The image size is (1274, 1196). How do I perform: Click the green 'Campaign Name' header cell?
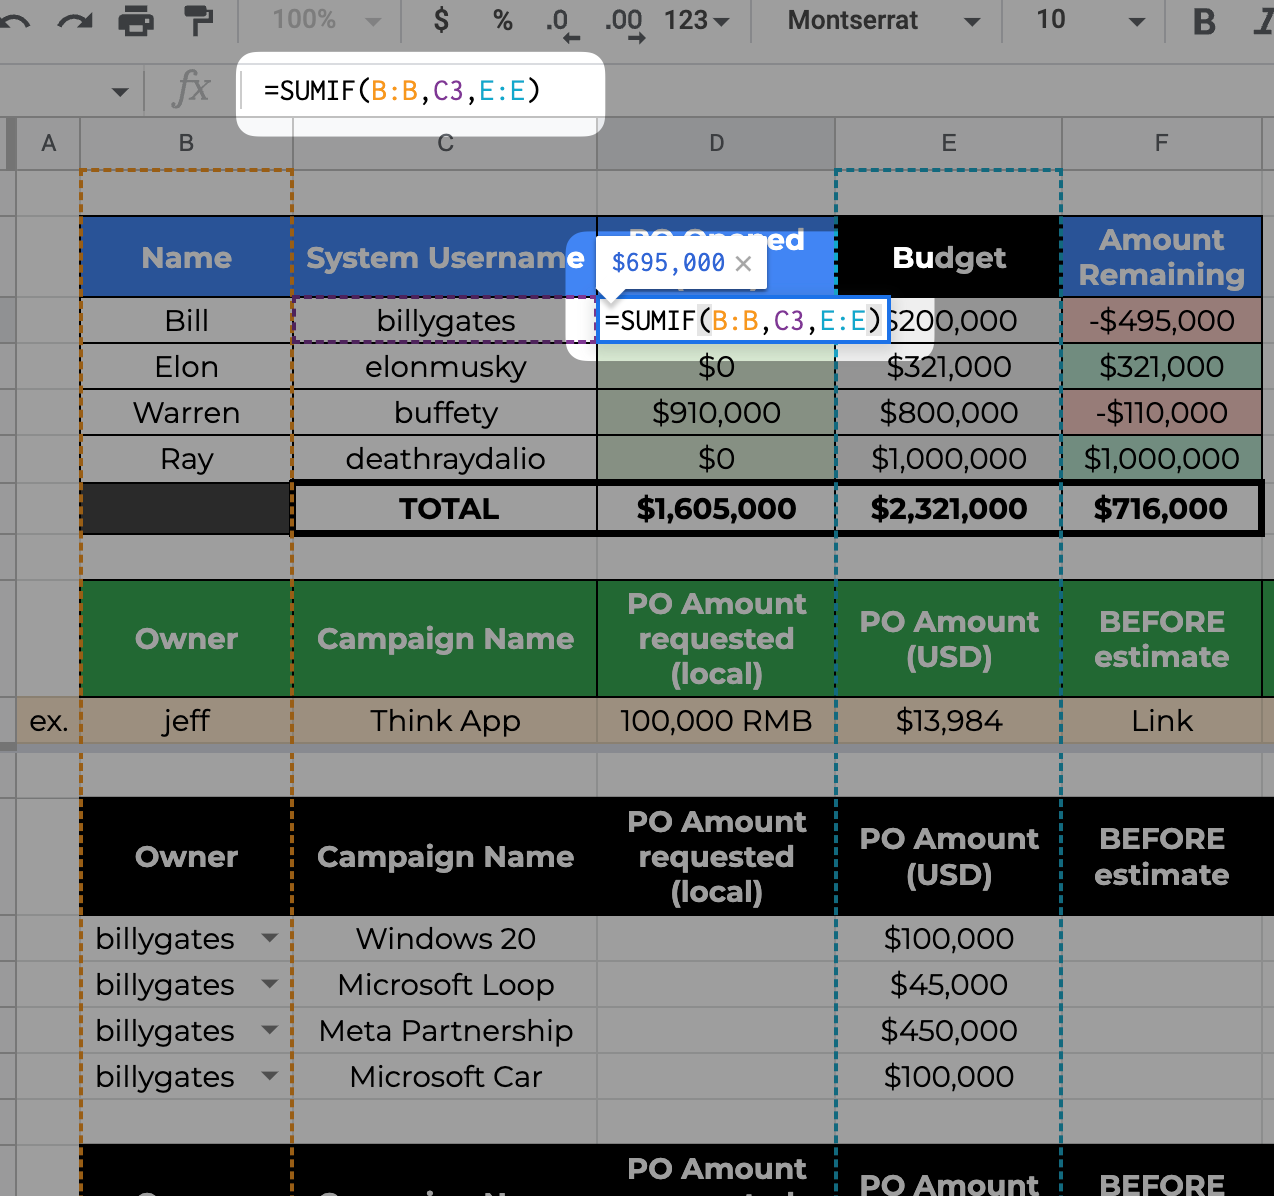(445, 638)
